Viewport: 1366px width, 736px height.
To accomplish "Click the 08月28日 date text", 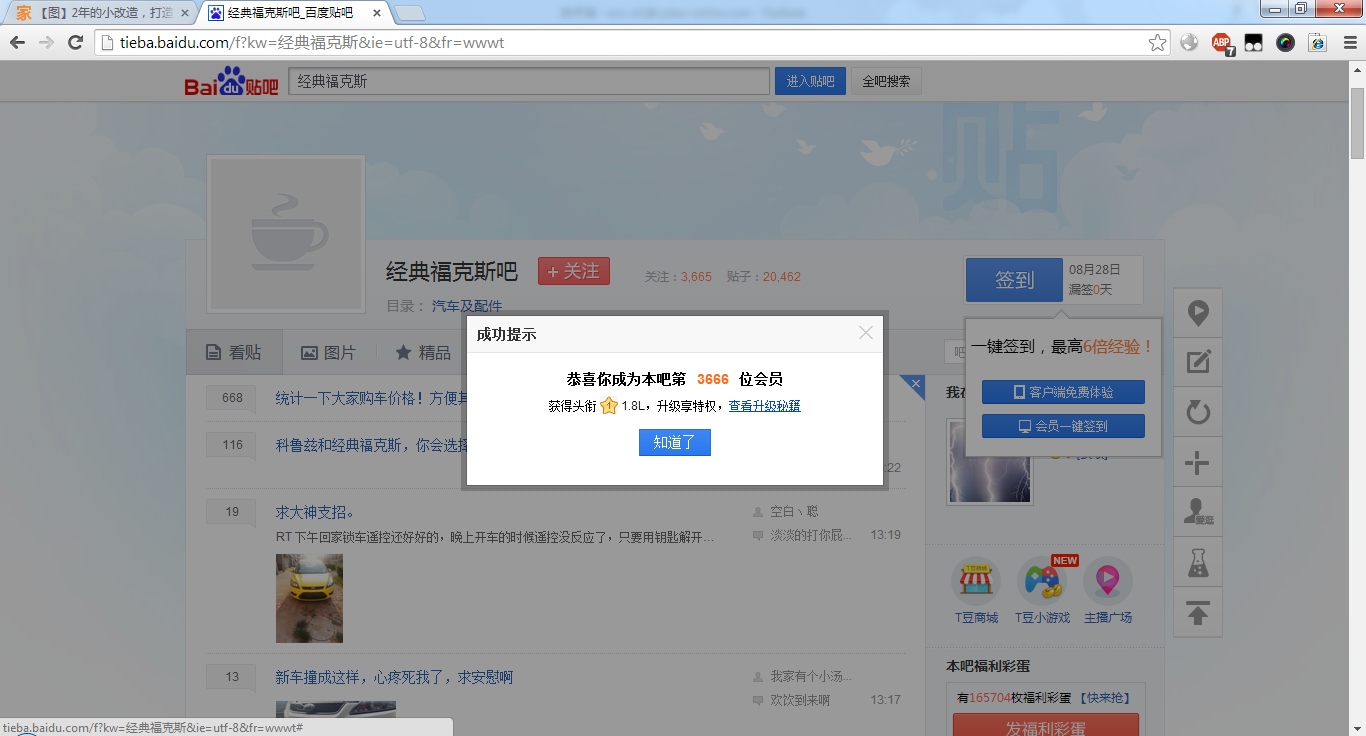I will coord(1095,270).
